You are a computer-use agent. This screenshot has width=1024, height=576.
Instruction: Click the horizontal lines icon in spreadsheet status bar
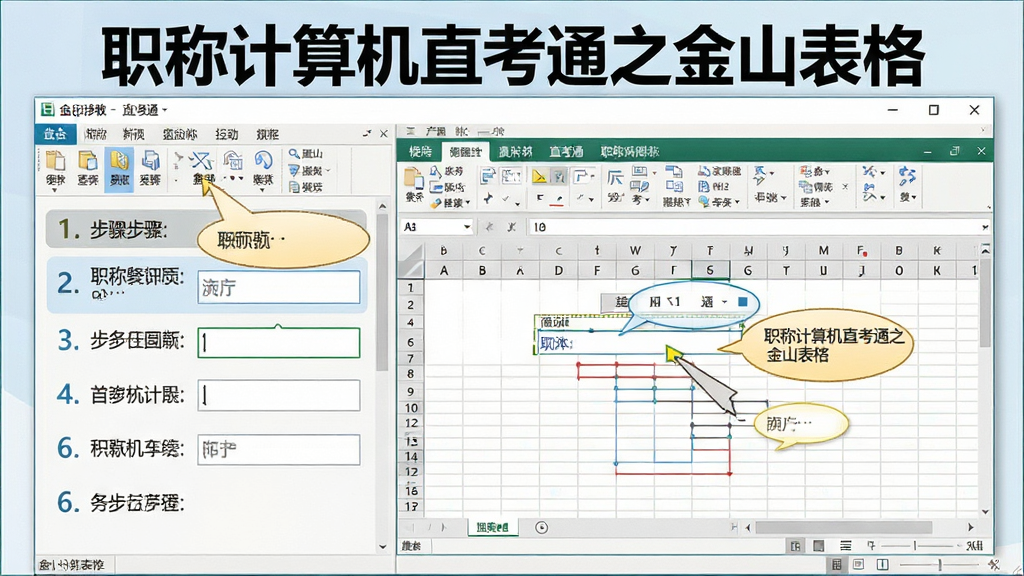[846, 546]
